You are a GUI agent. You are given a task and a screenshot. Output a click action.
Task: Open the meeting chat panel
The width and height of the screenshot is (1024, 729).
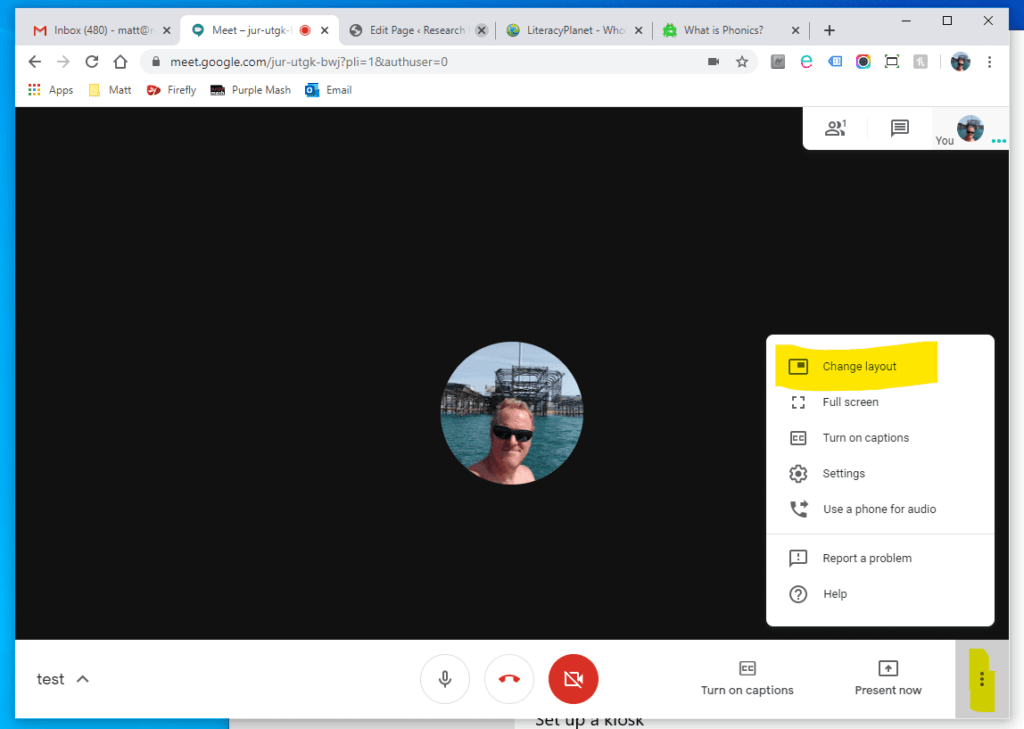point(899,128)
